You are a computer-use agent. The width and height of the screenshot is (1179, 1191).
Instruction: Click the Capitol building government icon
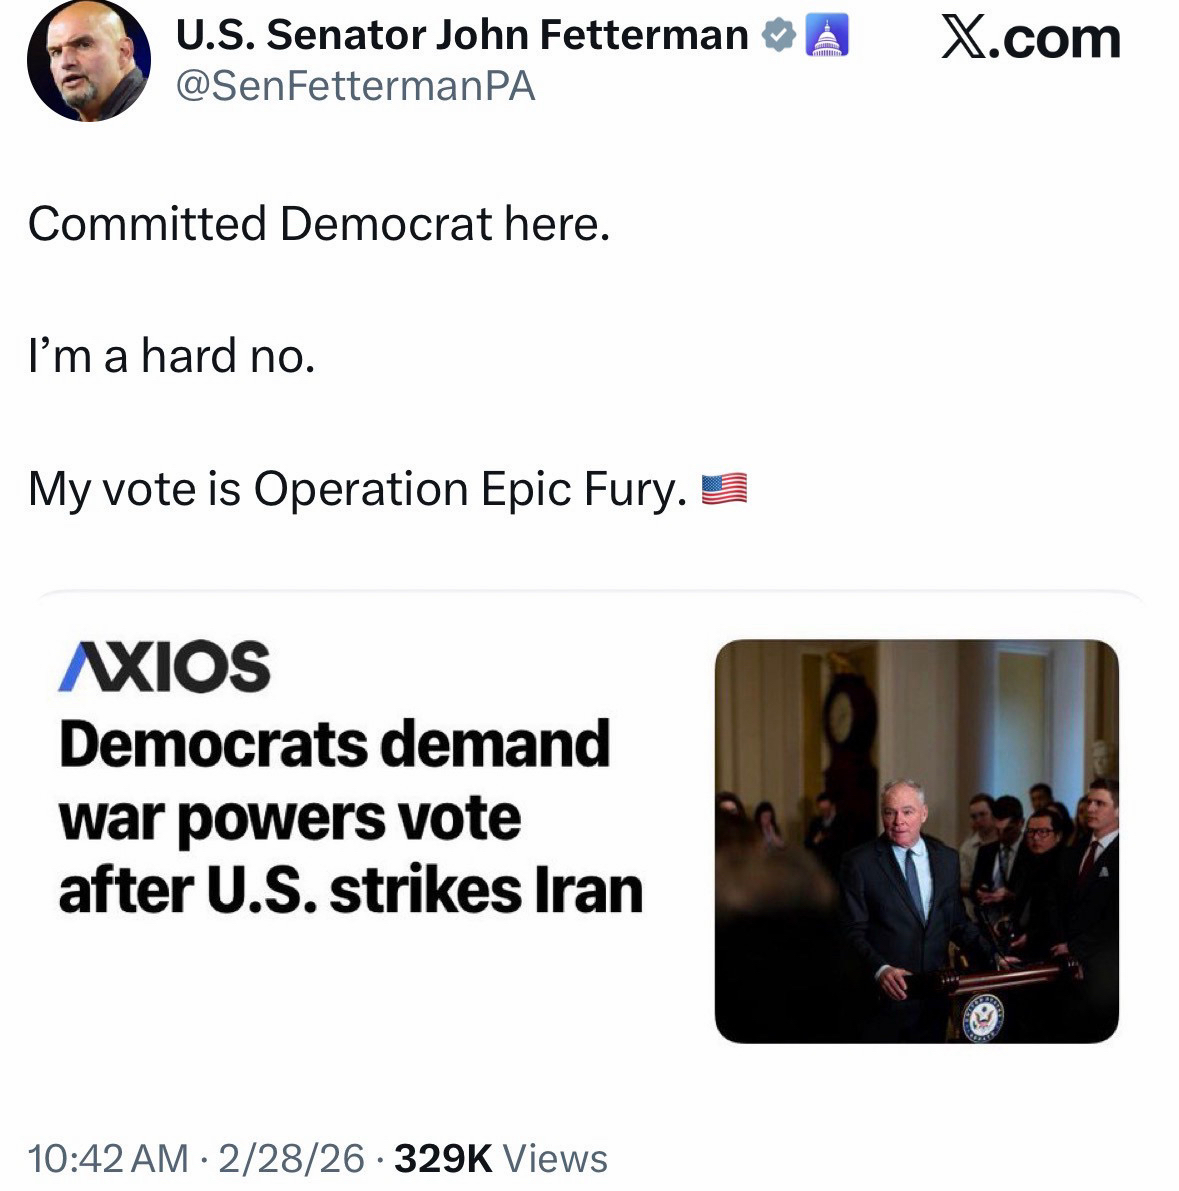826,36
